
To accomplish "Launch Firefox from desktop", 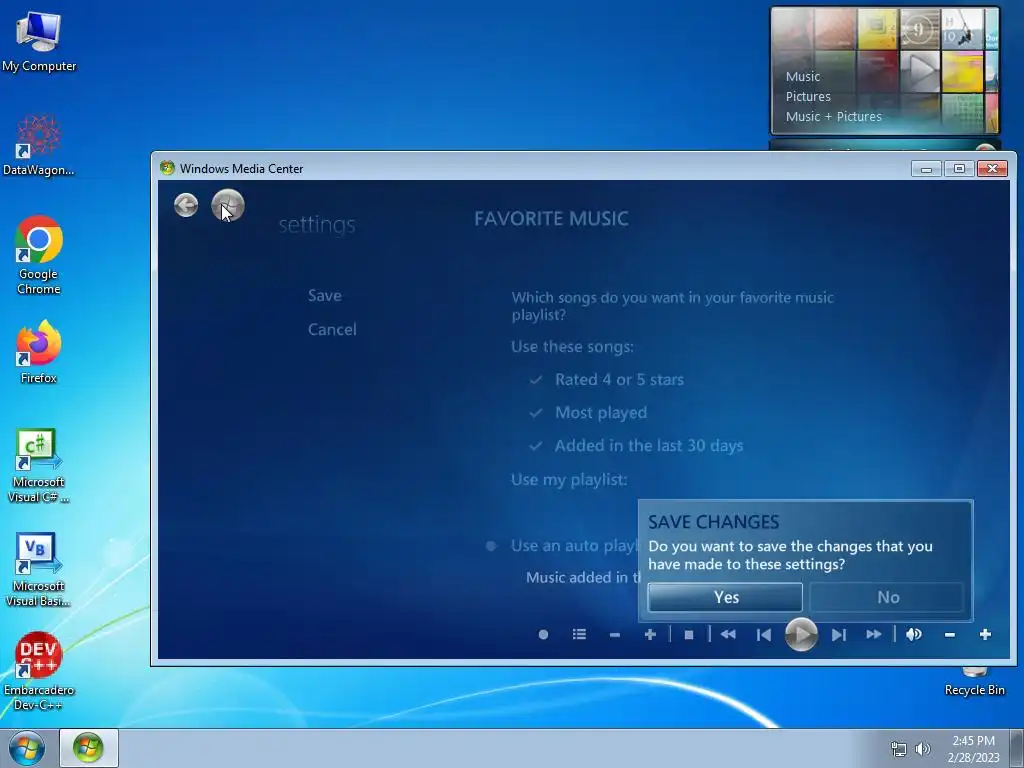I will (39, 352).
